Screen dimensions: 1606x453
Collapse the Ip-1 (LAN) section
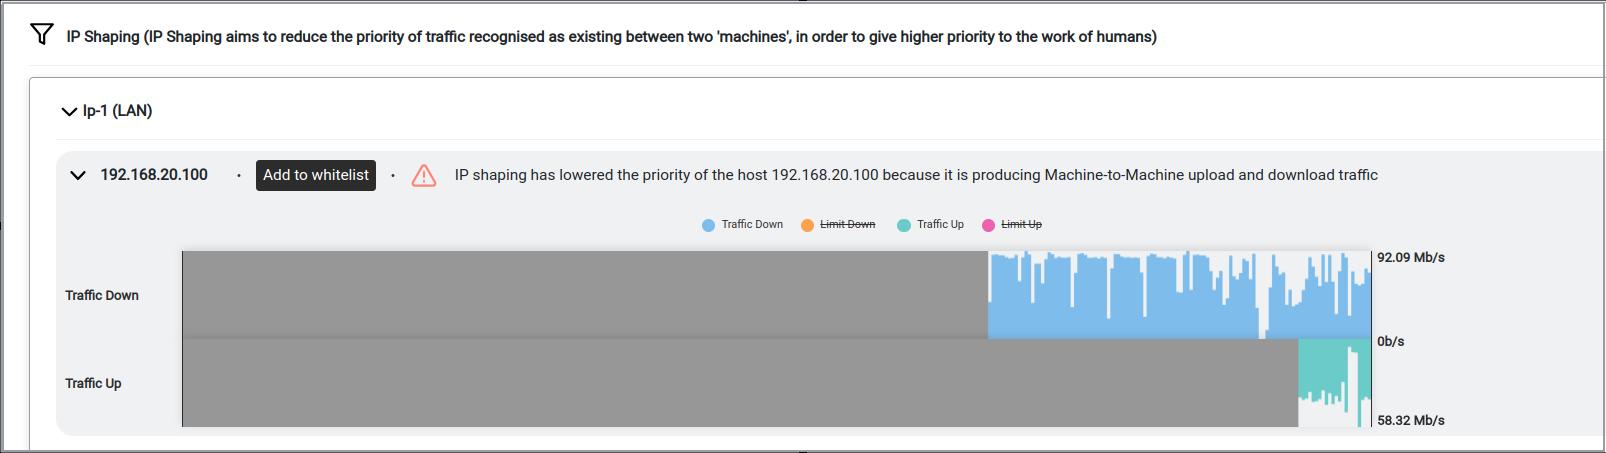(x=69, y=111)
